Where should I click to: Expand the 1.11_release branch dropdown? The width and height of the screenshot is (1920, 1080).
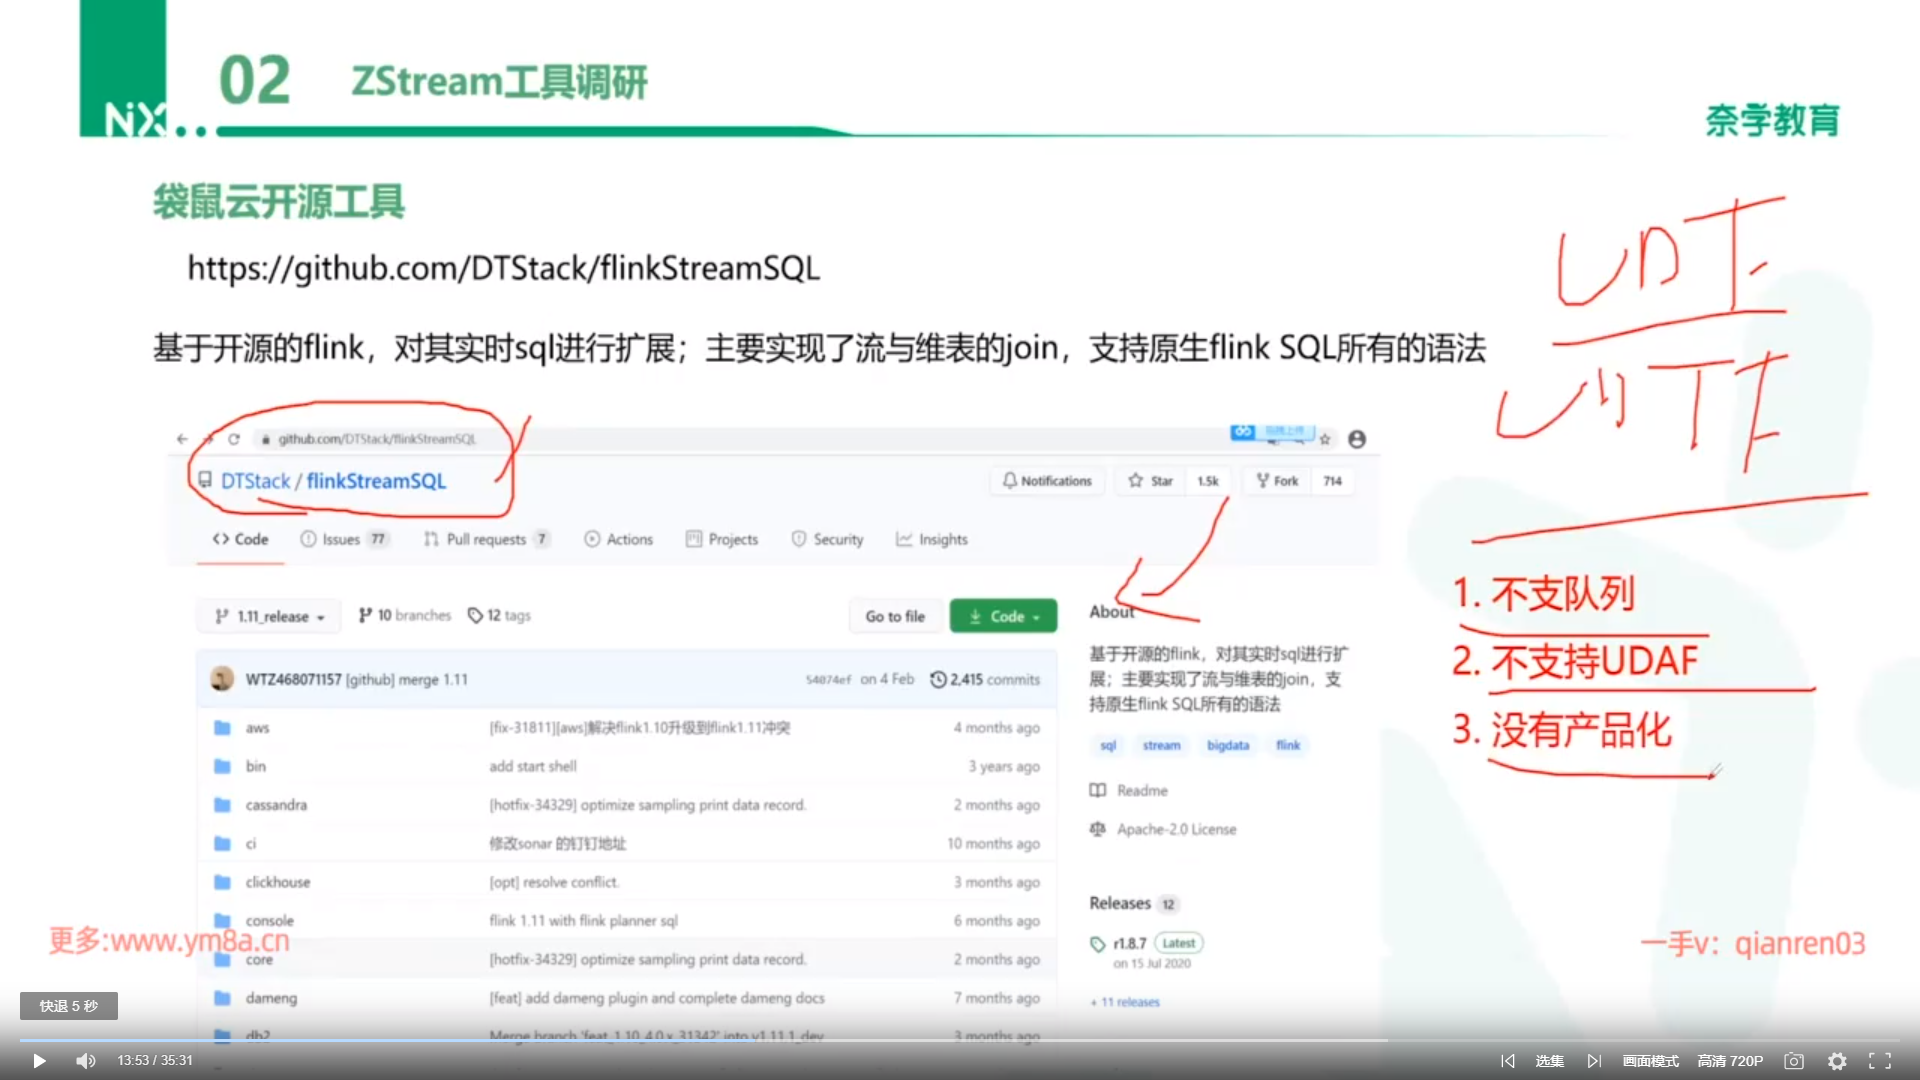pyautogui.click(x=270, y=617)
